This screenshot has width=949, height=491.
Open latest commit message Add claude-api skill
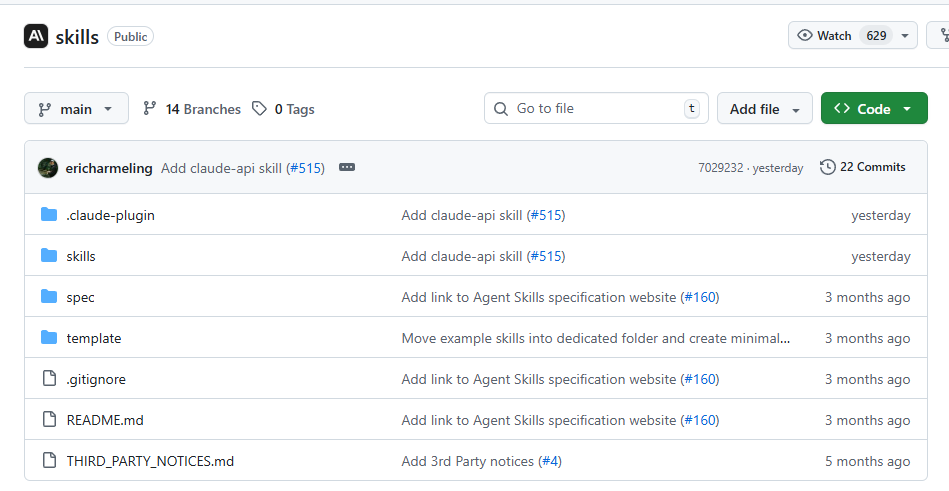click(x=222, y=168)
